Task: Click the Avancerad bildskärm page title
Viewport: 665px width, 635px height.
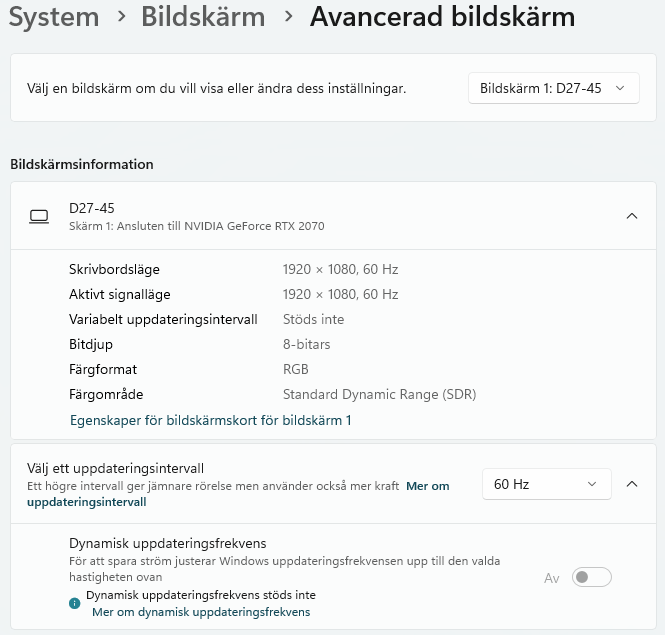Action: 442,17
